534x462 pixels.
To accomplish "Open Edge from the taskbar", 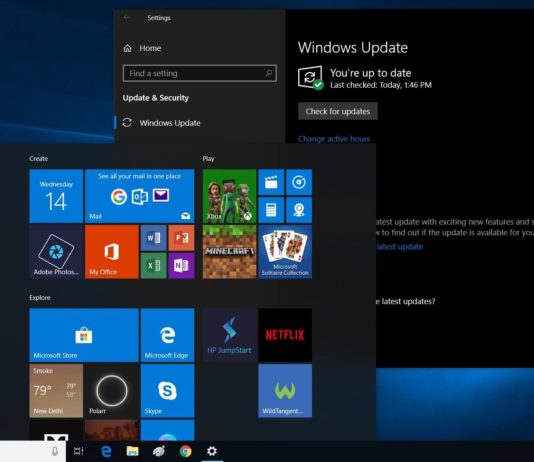I will pyautogui.click(x=106, y=451).
